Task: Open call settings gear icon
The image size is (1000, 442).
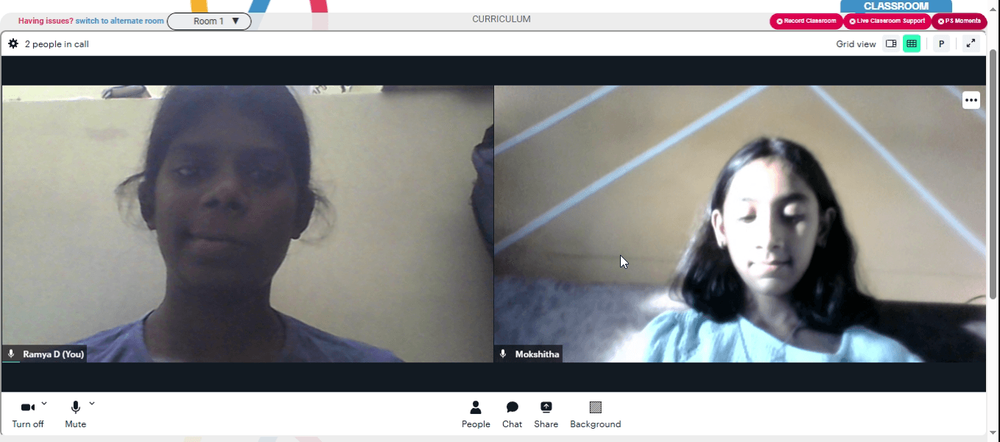Action: 13,44
